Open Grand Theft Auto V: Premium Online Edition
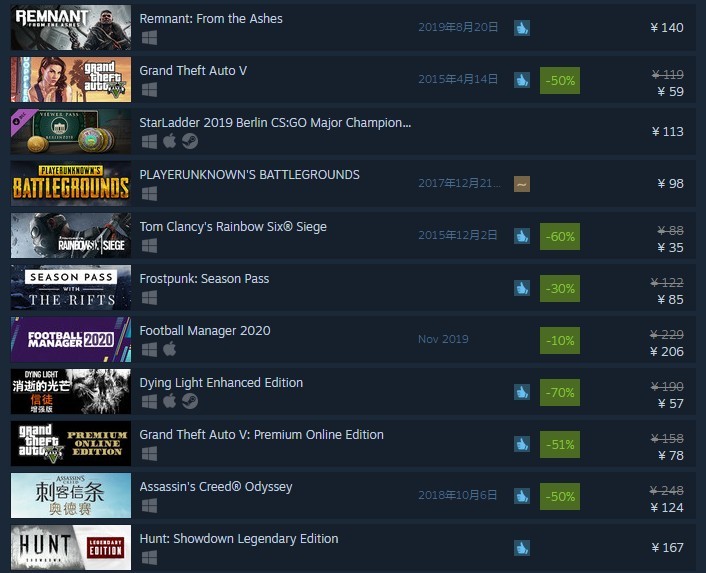Image resolution: width=706 pixels, height=573 pixels. [262, 435]
